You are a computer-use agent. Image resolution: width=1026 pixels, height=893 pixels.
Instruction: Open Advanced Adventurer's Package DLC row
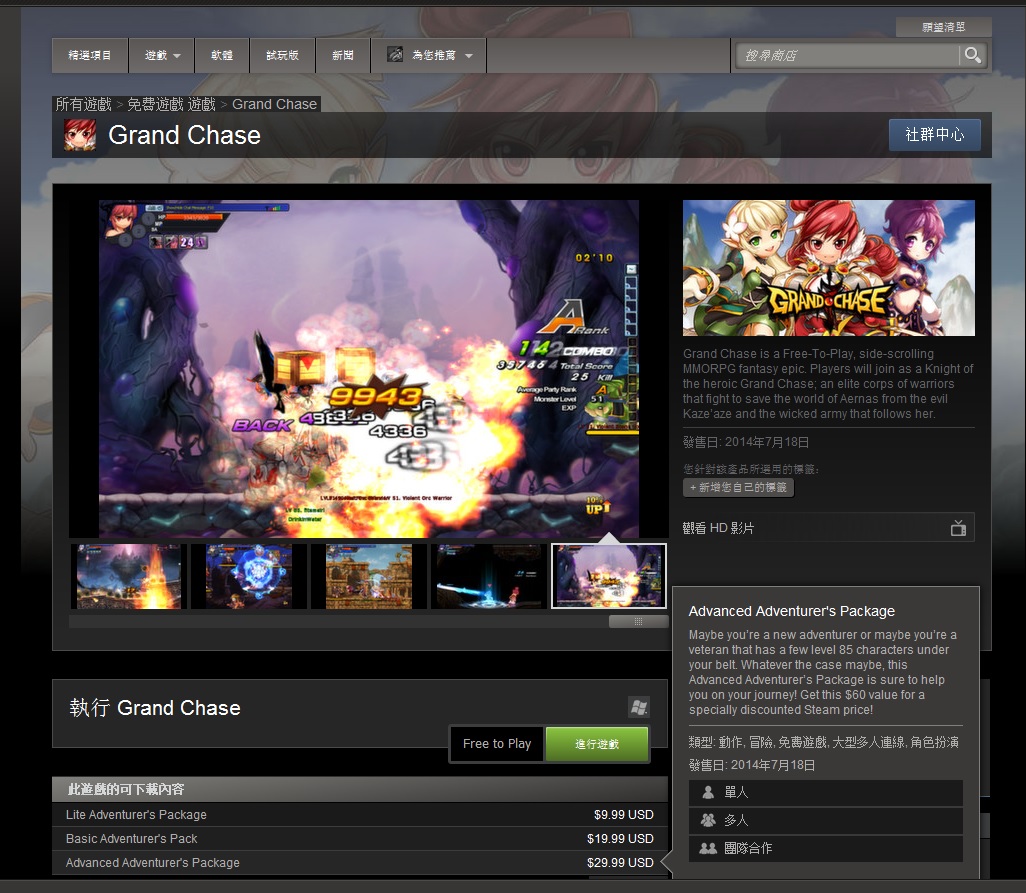pyautogui.click(x=360, y=863)
